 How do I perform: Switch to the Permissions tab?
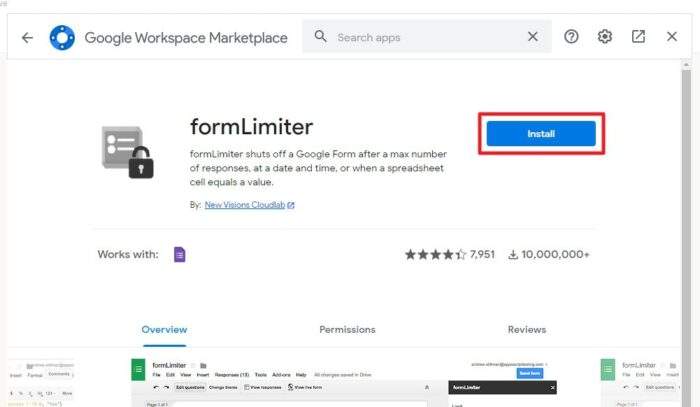tap(347, 330)
